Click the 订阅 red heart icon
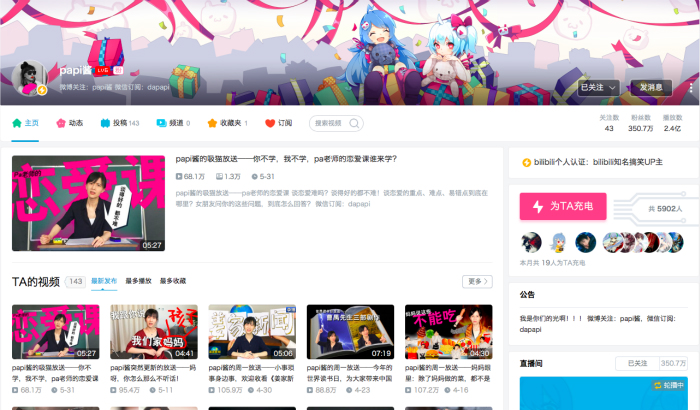 point(270,123)
